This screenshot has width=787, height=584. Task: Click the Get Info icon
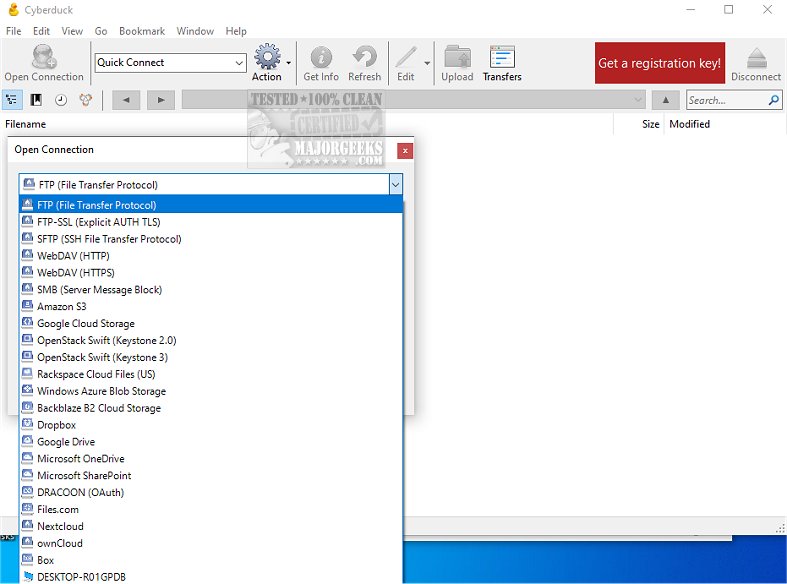click(321, 57)
